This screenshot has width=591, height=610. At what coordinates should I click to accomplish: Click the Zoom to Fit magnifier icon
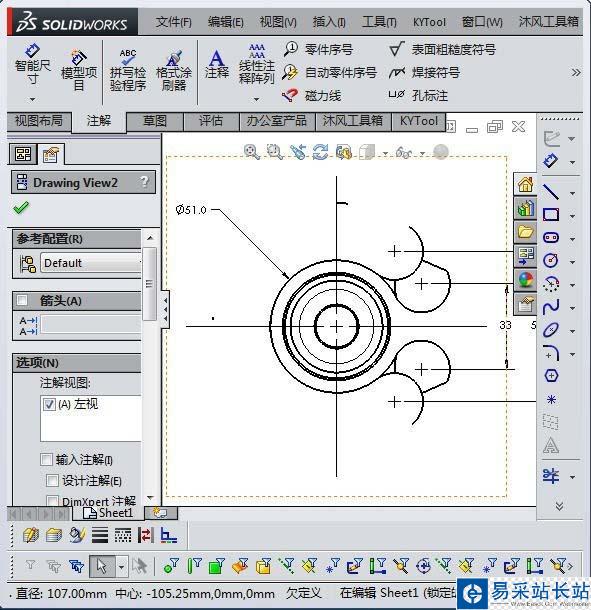point(251,152)
